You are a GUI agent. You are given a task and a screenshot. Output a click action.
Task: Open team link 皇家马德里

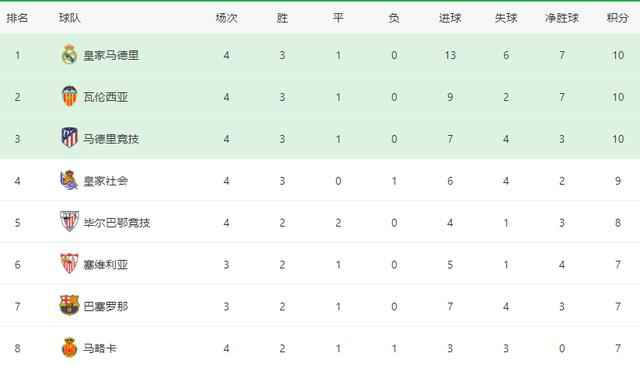click(x=111, y=55)
